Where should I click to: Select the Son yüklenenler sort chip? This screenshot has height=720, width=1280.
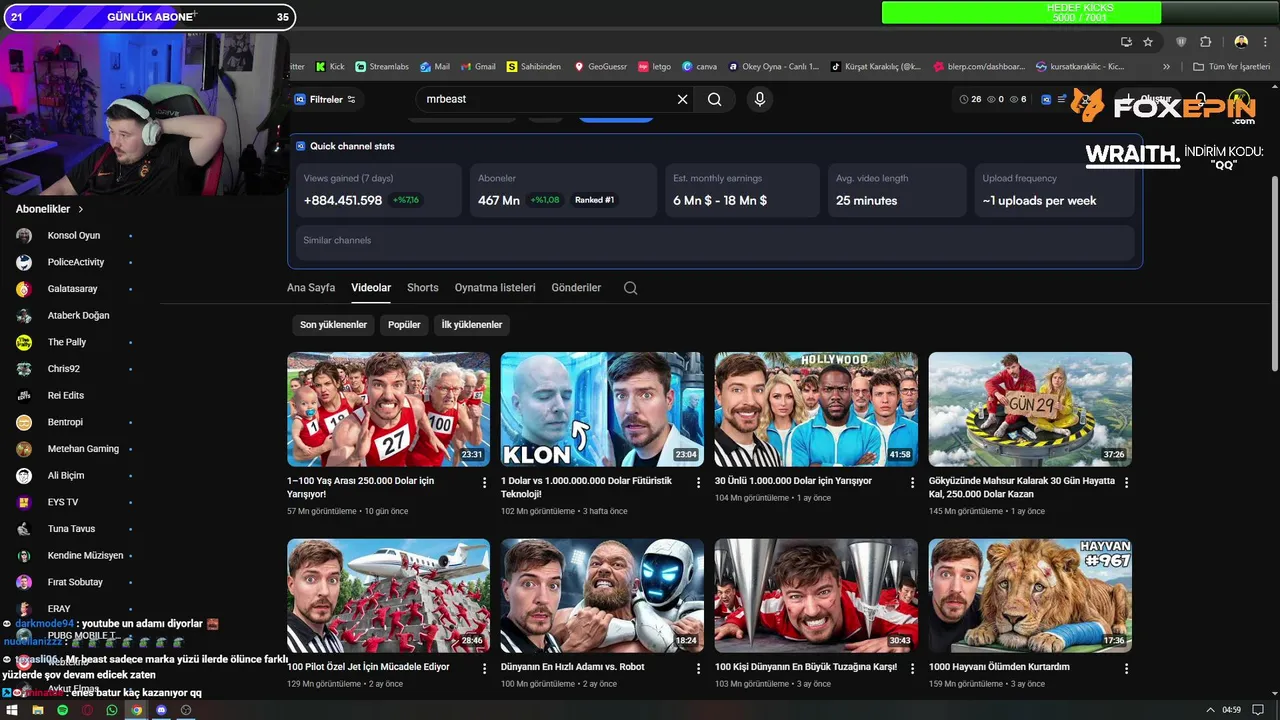point(333,325)
